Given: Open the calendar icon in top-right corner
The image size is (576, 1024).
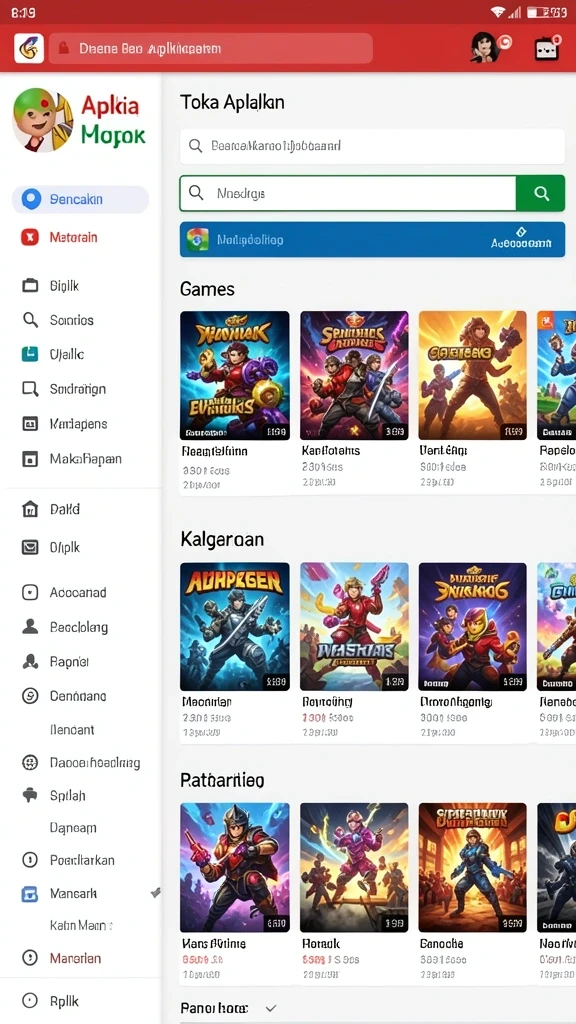Looking at the screenshot, I should point(547,48).
